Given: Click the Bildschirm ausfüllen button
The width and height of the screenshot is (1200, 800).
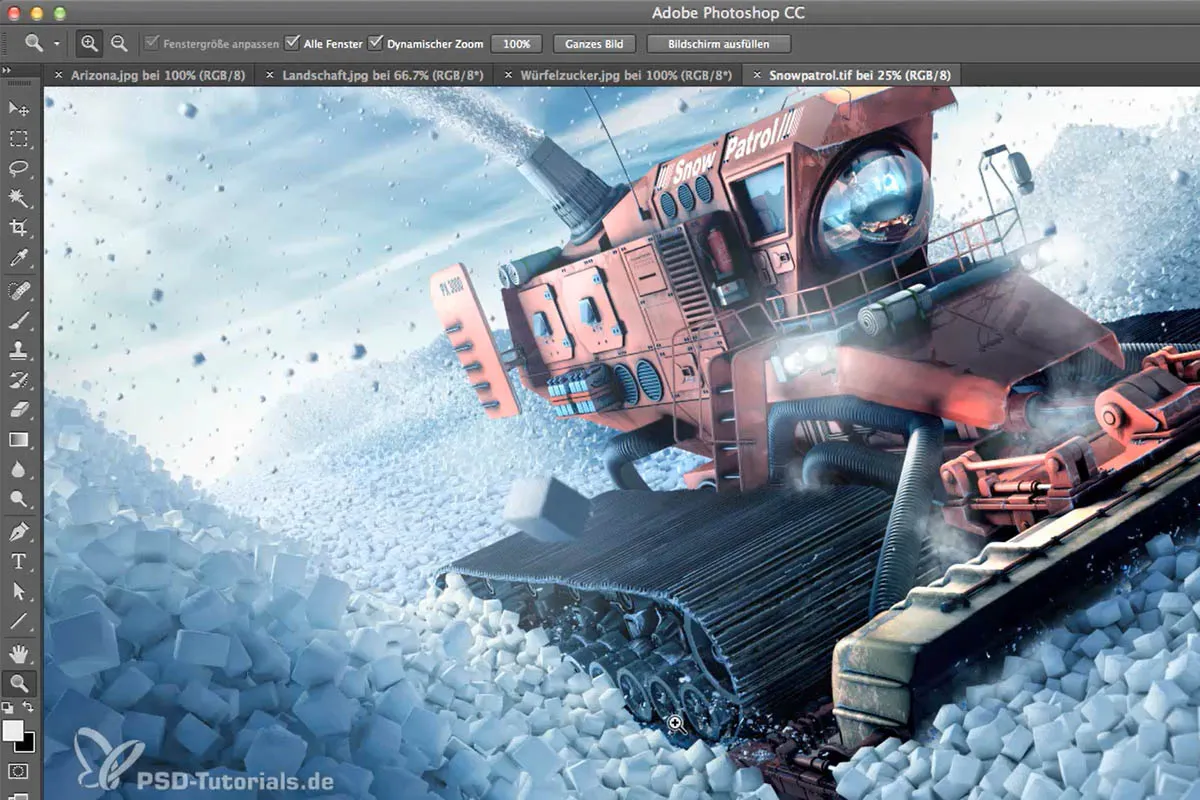Looking at the screenshot, I should (x=719, y=44).
